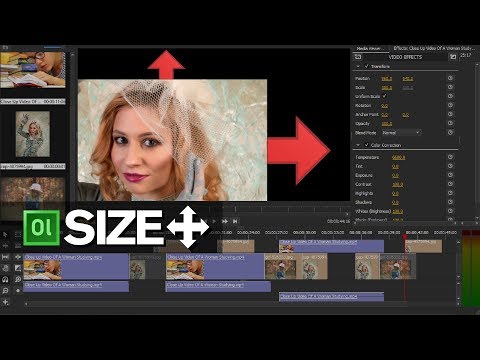
Task: Click the Zoom Out magnifier icon
Action: tap(5, 291)
